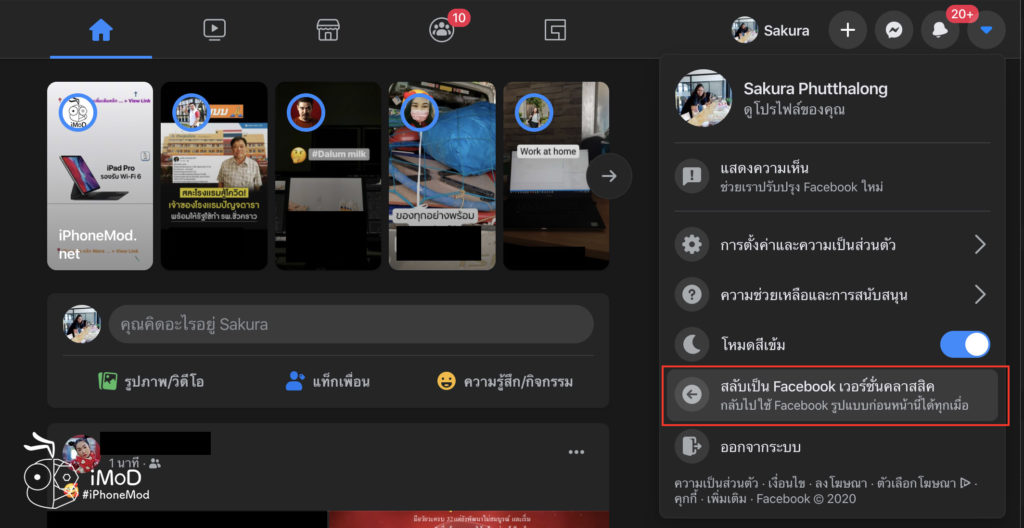Open the #Dalum milk story

(328, 176)
